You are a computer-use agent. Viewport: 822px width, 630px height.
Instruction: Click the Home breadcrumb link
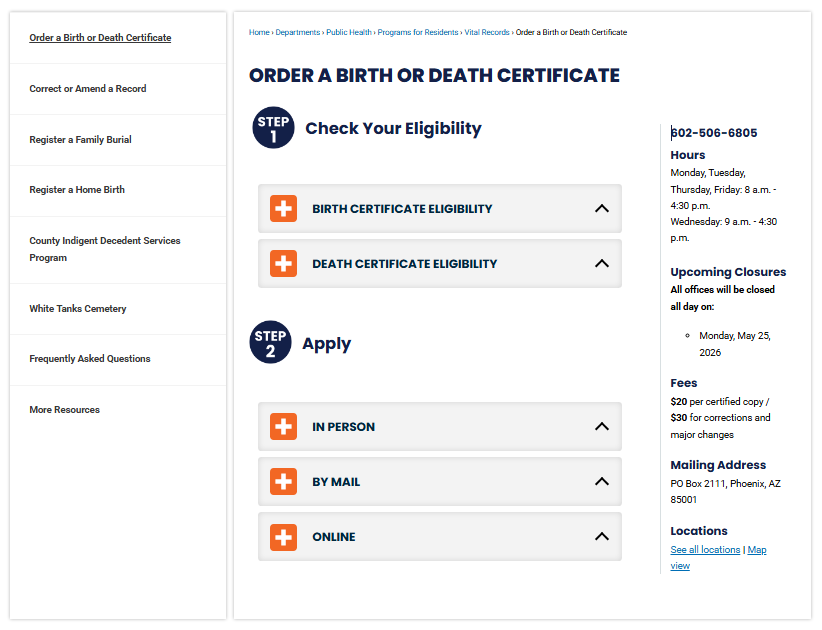click(259, 33)
